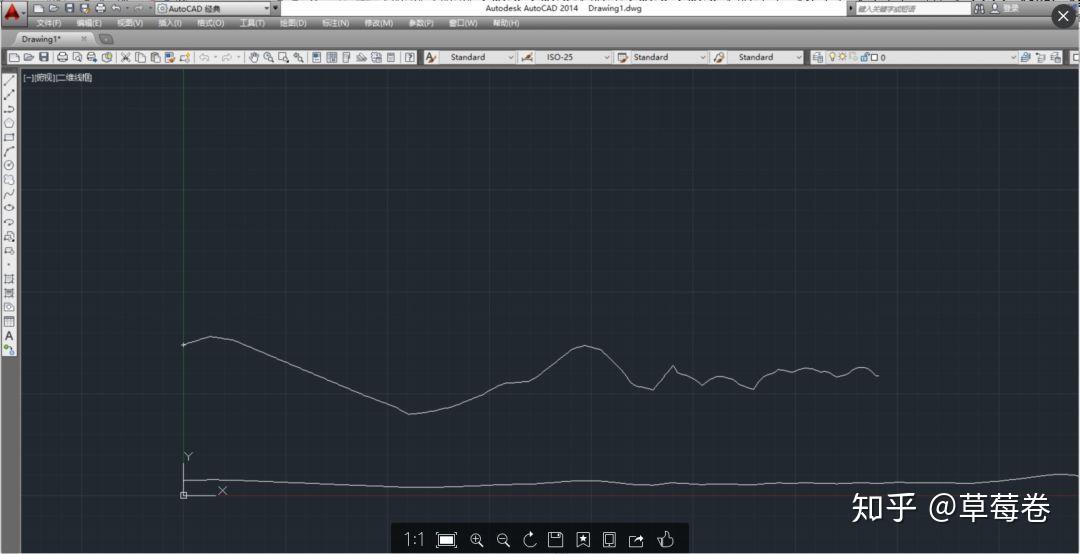Click the new drawing tab button
The width and height of the screenshot is (1080, 554).
click(105, 39)
